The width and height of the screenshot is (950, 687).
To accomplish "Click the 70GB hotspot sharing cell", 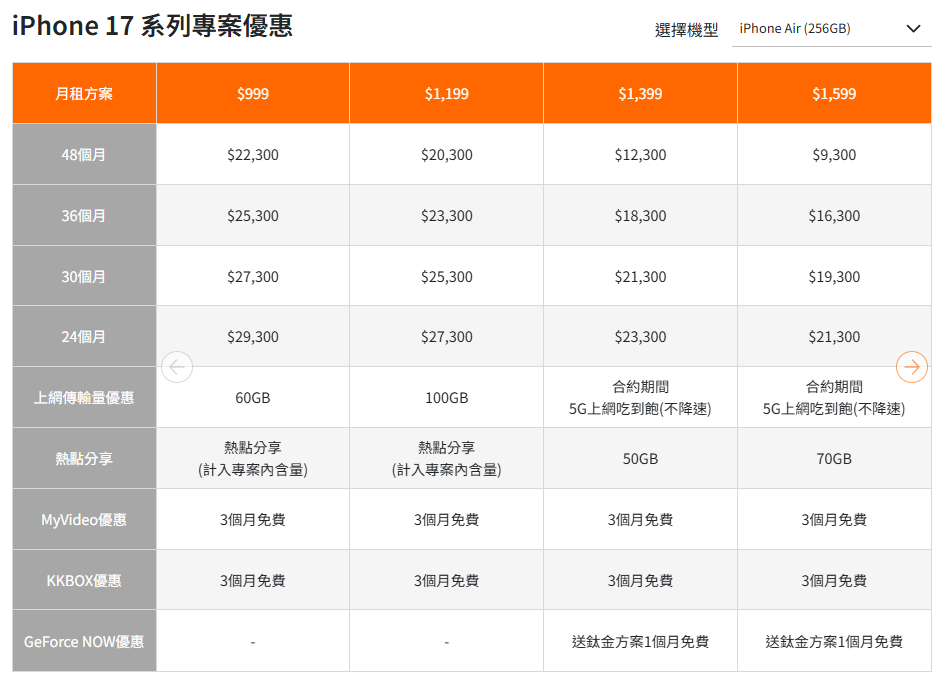I will 834,459.
